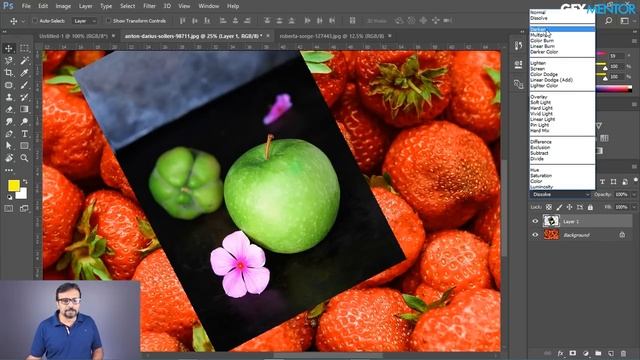Click the search magnifier icon top right
Screen dimensions: 640x360
(608, 20)
